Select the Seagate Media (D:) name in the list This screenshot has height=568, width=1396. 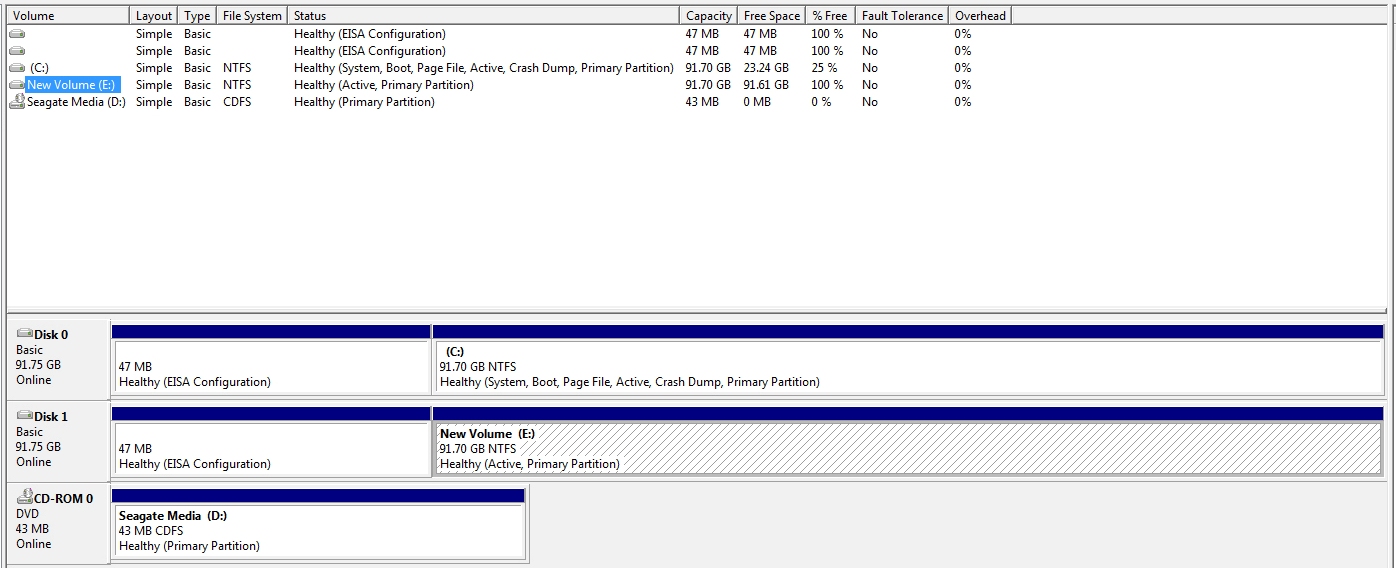(x=76, y=102)
